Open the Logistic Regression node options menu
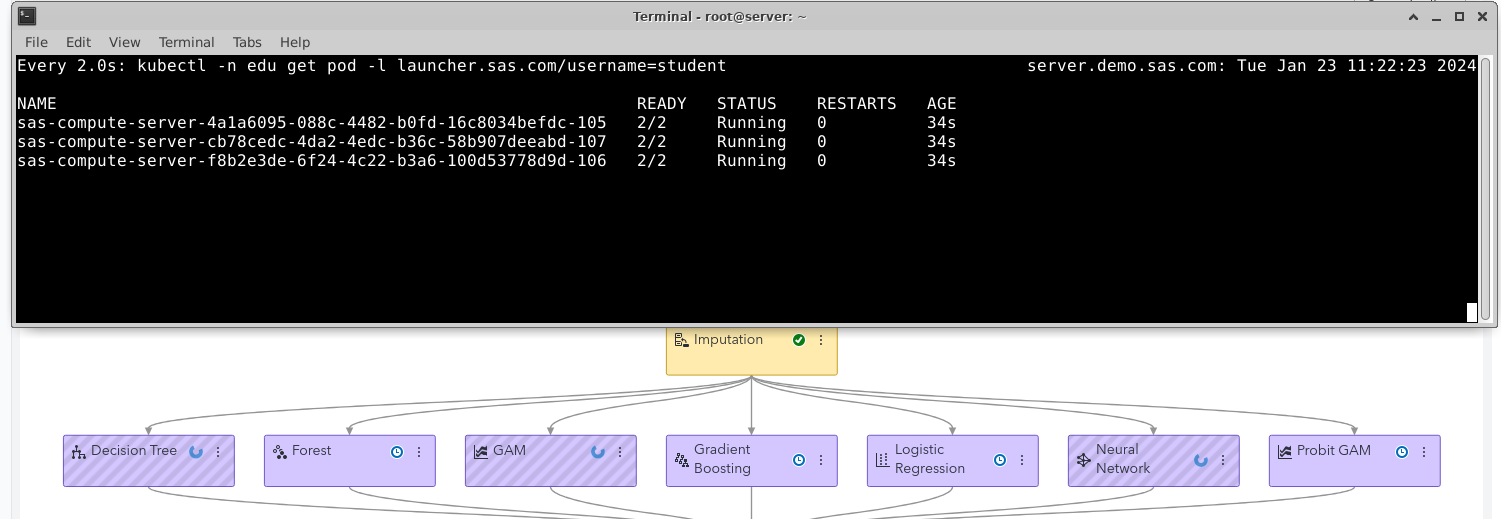Screen dimensions: 1501x519 click(1022, 460)
